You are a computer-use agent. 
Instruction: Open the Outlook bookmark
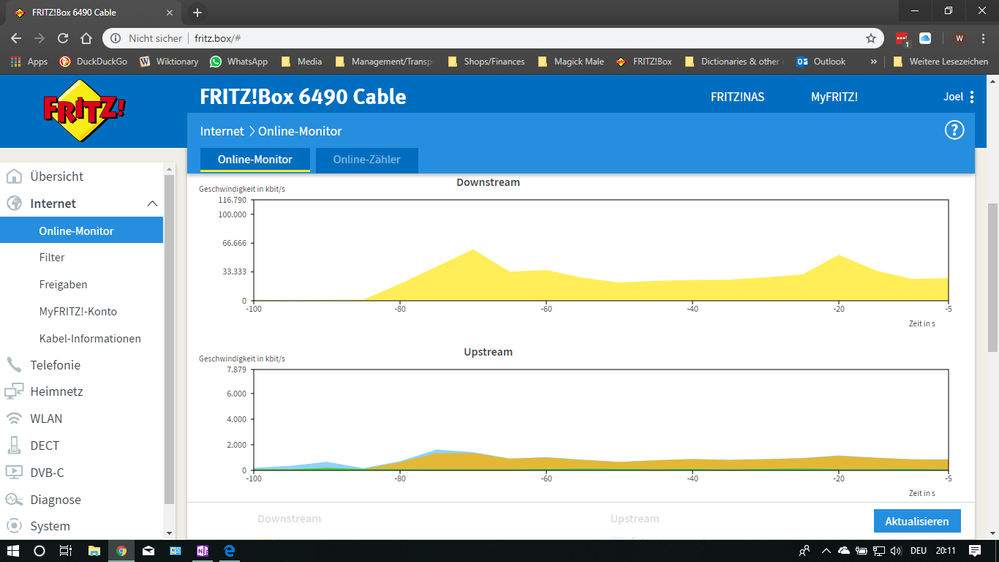(821, 62)
